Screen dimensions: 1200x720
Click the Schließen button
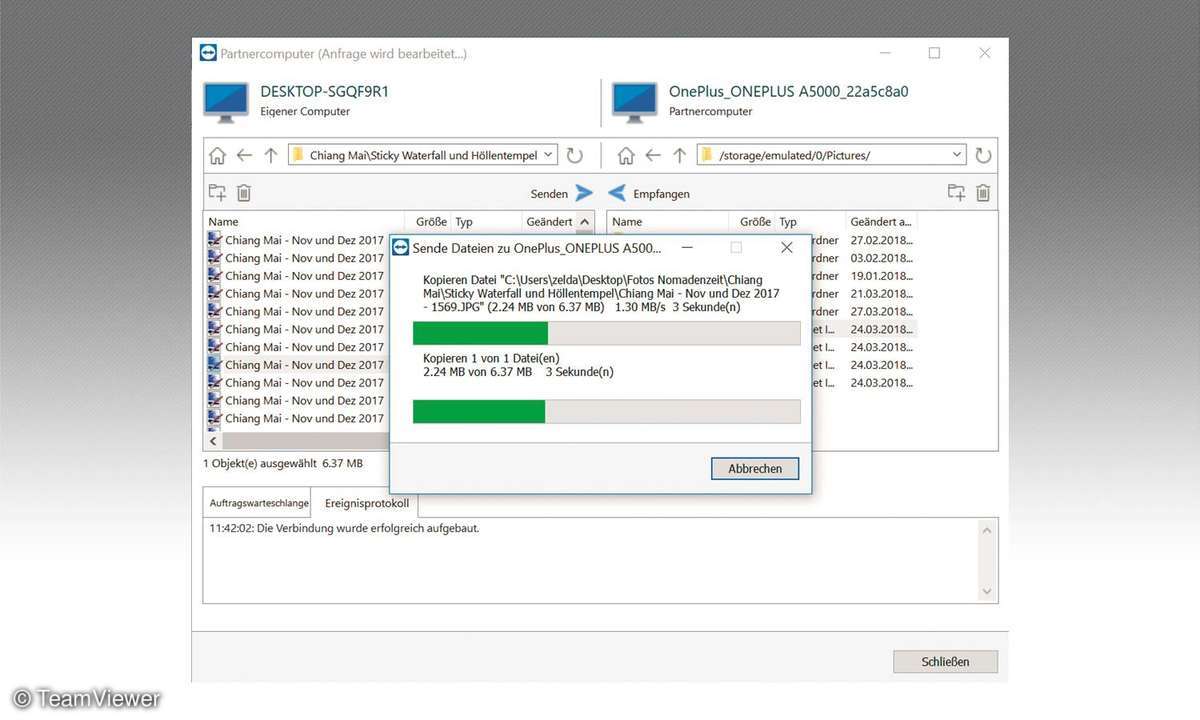[945, 661]
